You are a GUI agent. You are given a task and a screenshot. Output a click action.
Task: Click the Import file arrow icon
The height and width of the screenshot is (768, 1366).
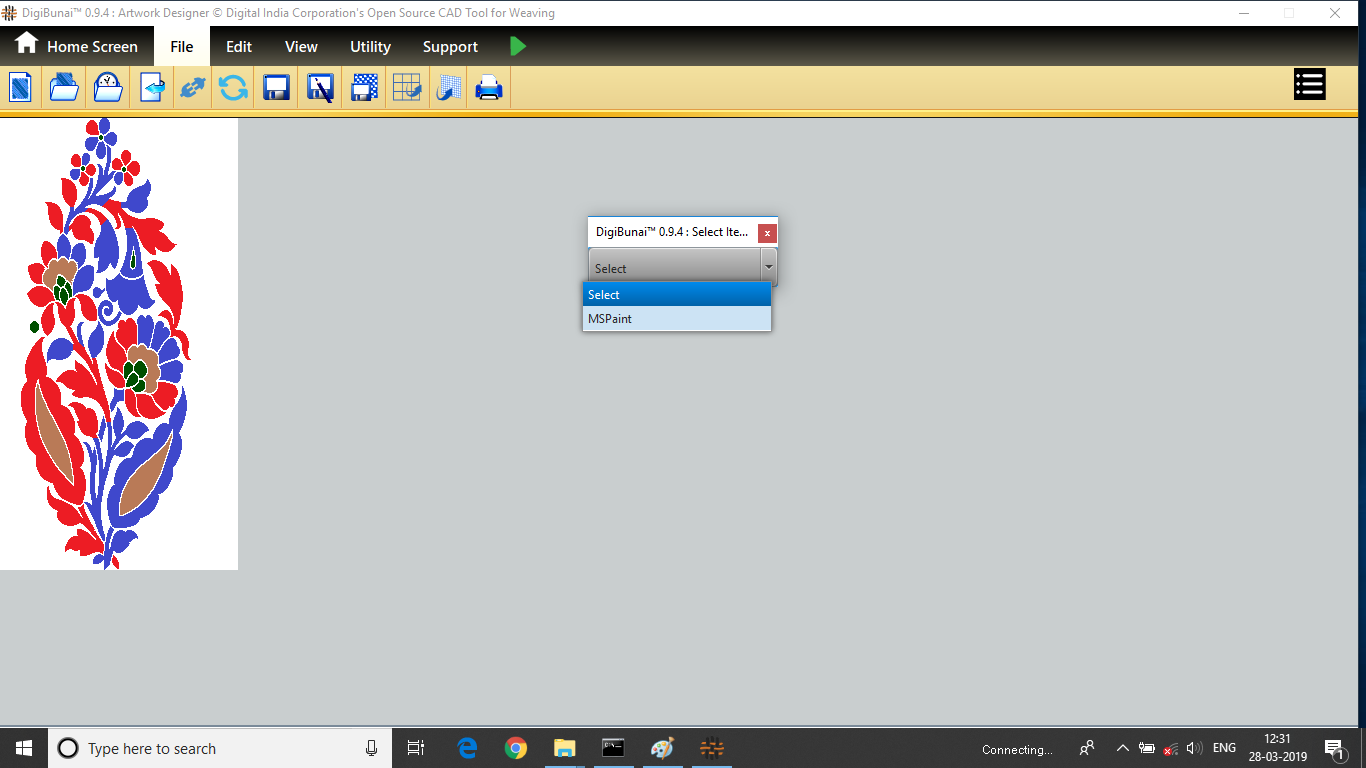click(x=152, y=88)
